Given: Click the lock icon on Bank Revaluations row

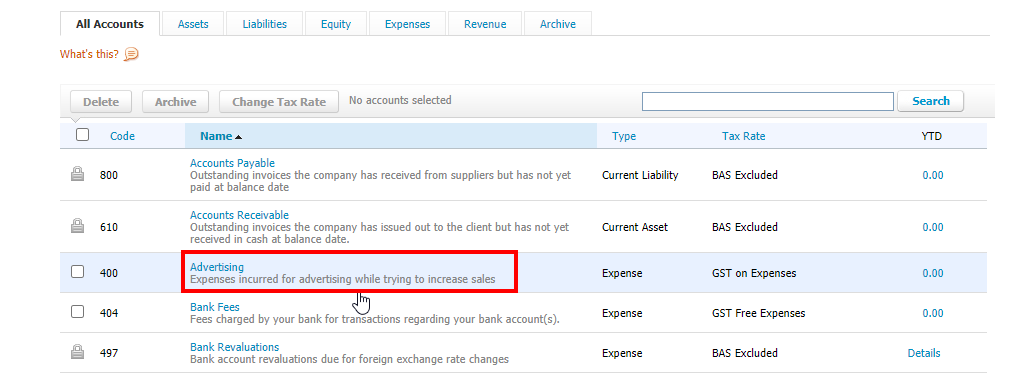Looking at the screenshot, I should click(x=77, y=352).
